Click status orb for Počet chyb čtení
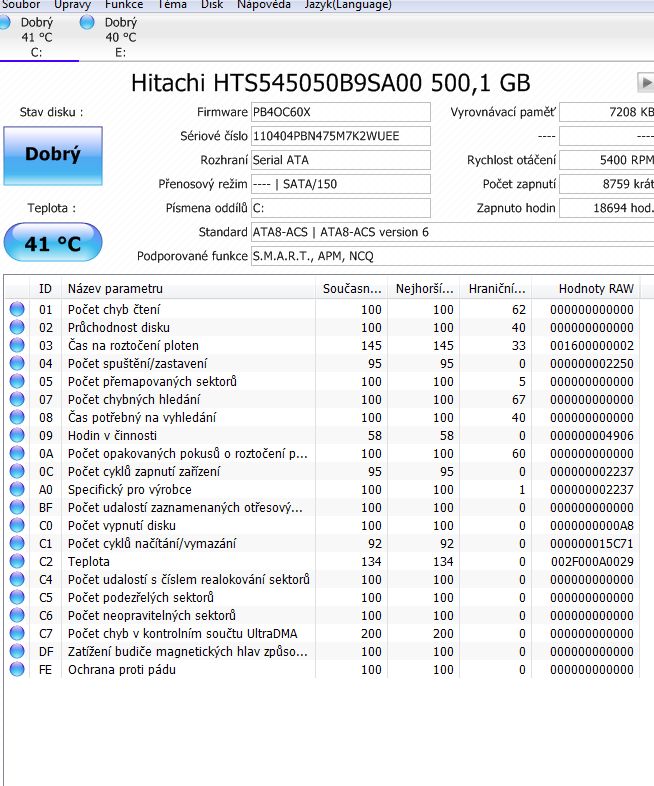654x786 pixels. click(x=17, y=309)
